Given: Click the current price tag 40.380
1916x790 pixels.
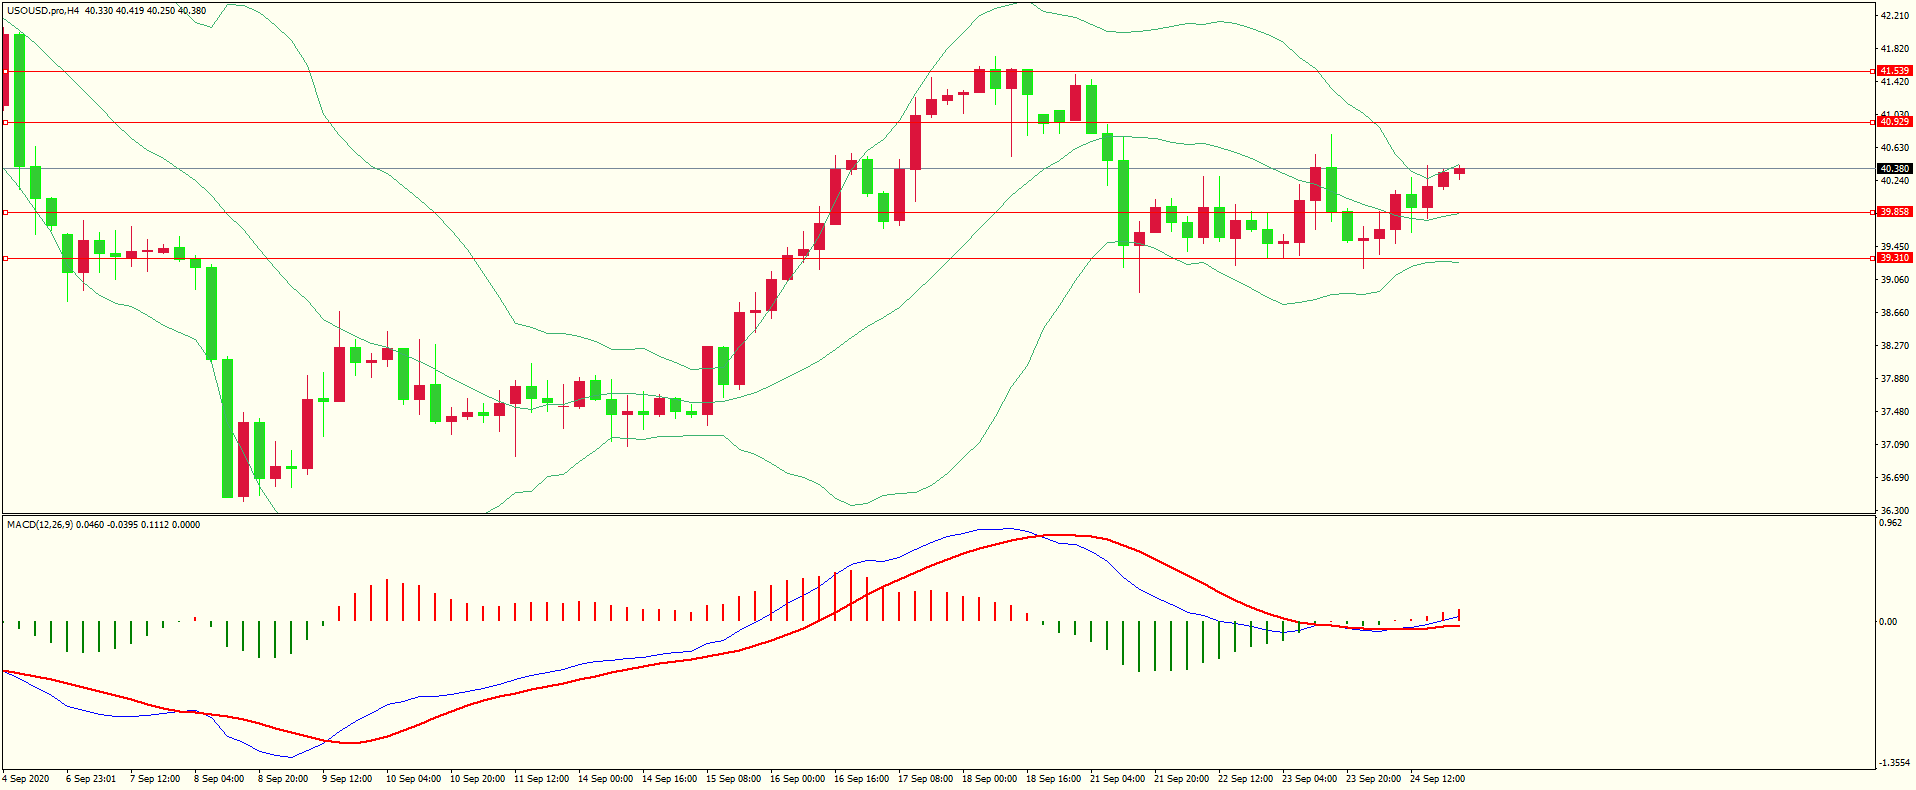Looking at the screenshot, I should [x=1895, y=169].
